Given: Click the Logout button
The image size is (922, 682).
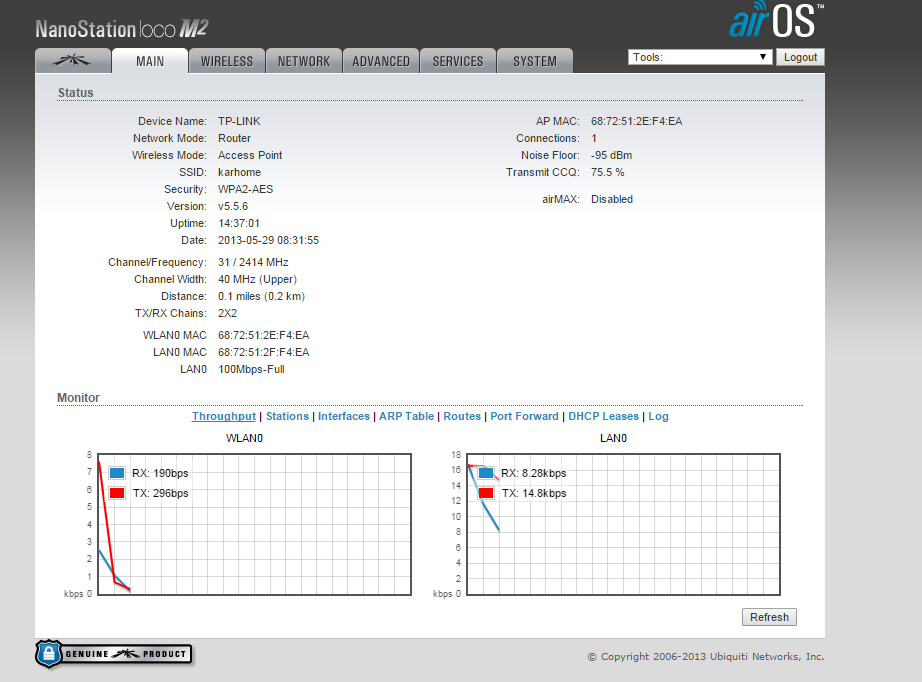Looking at the screenshot, I should (x=800, y=57).
